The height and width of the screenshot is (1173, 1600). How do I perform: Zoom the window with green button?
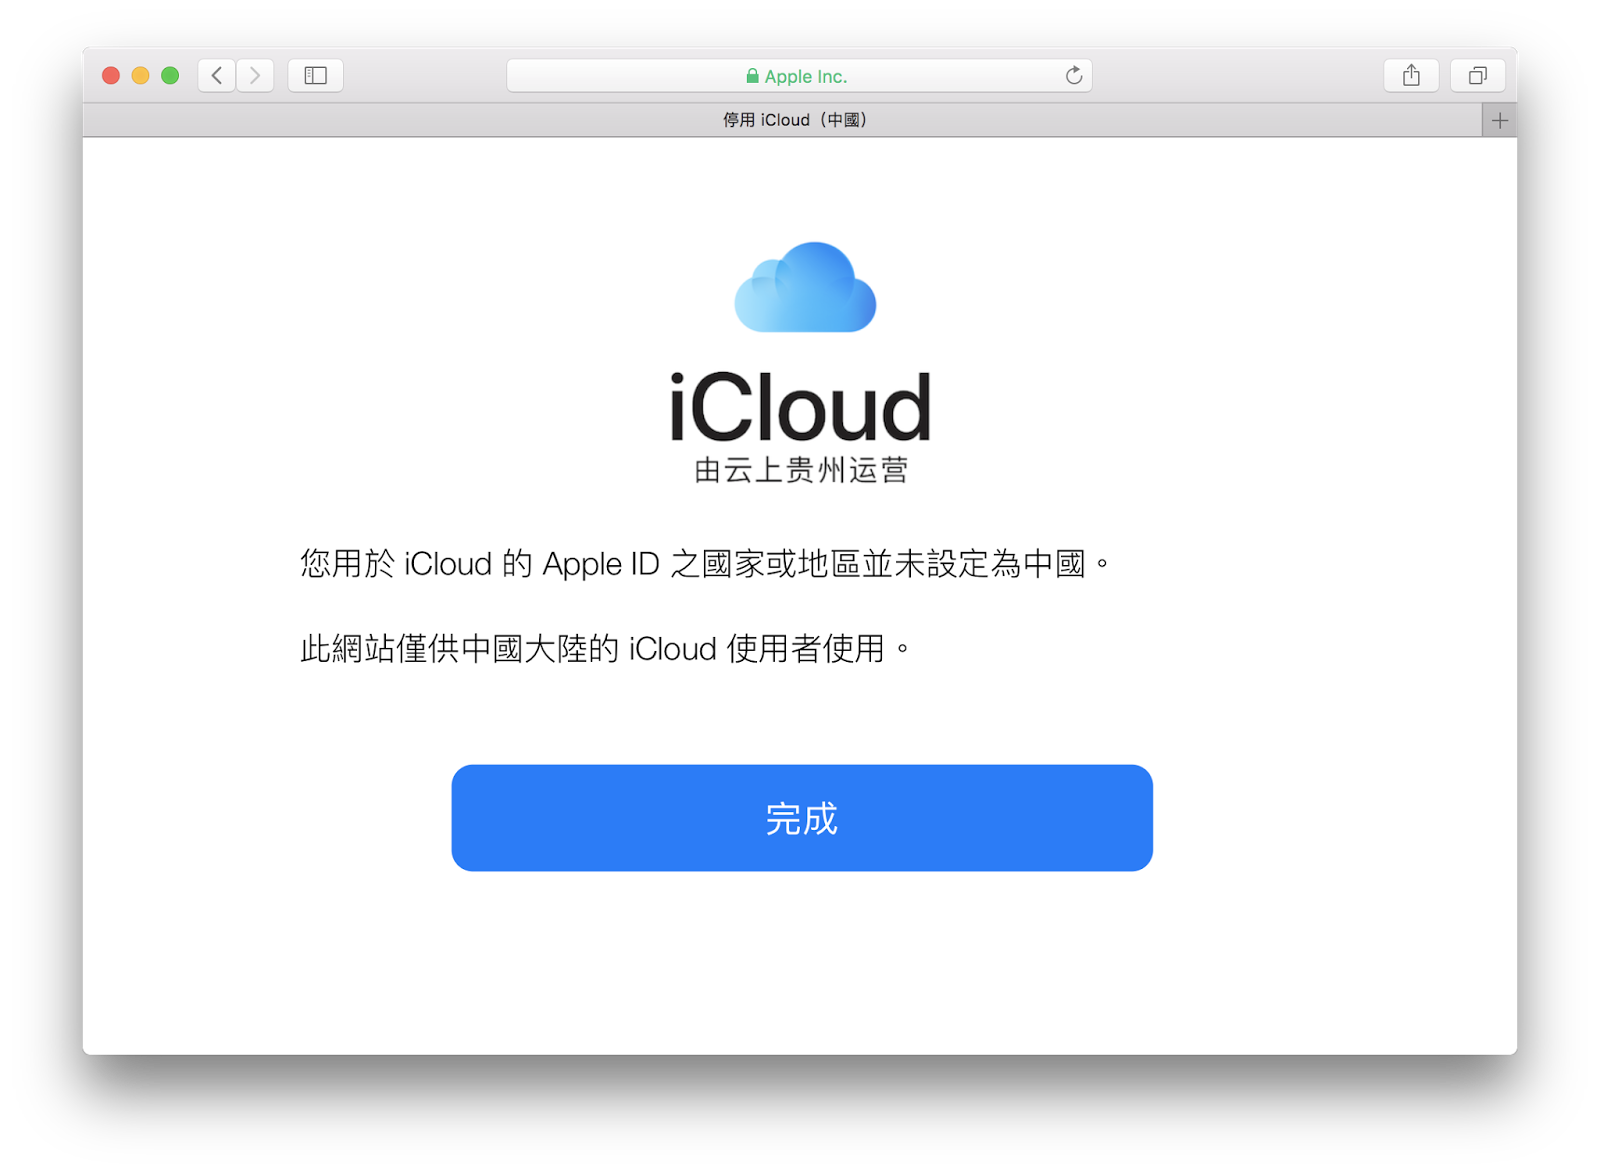click(170, 76)
